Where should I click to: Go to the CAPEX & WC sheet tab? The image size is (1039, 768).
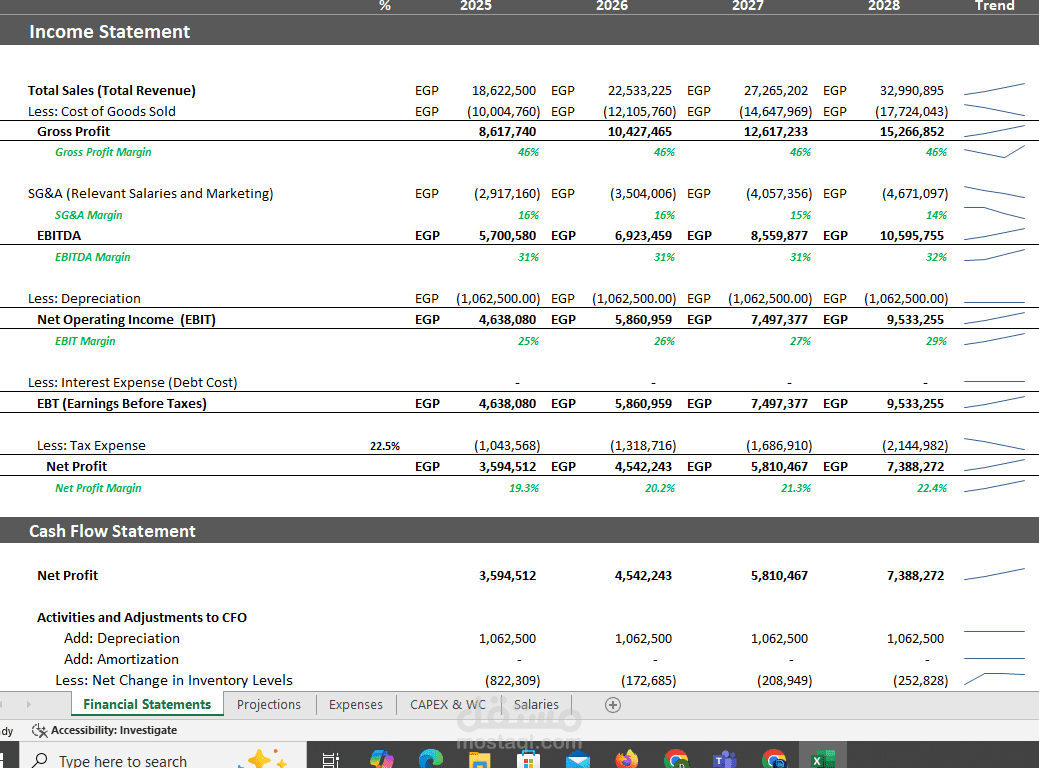click(448, 704)
